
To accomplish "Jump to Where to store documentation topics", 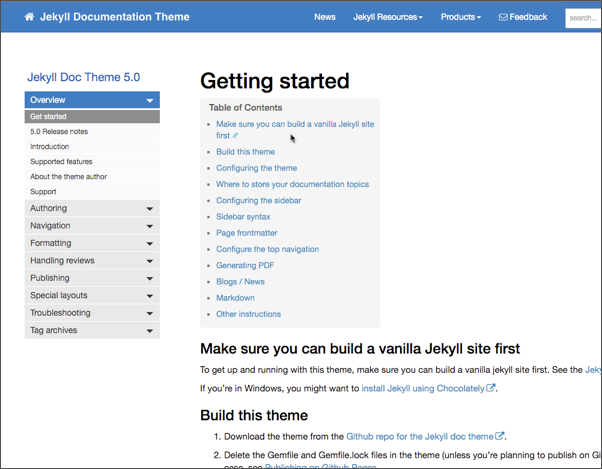I will [x=292, y=184].
